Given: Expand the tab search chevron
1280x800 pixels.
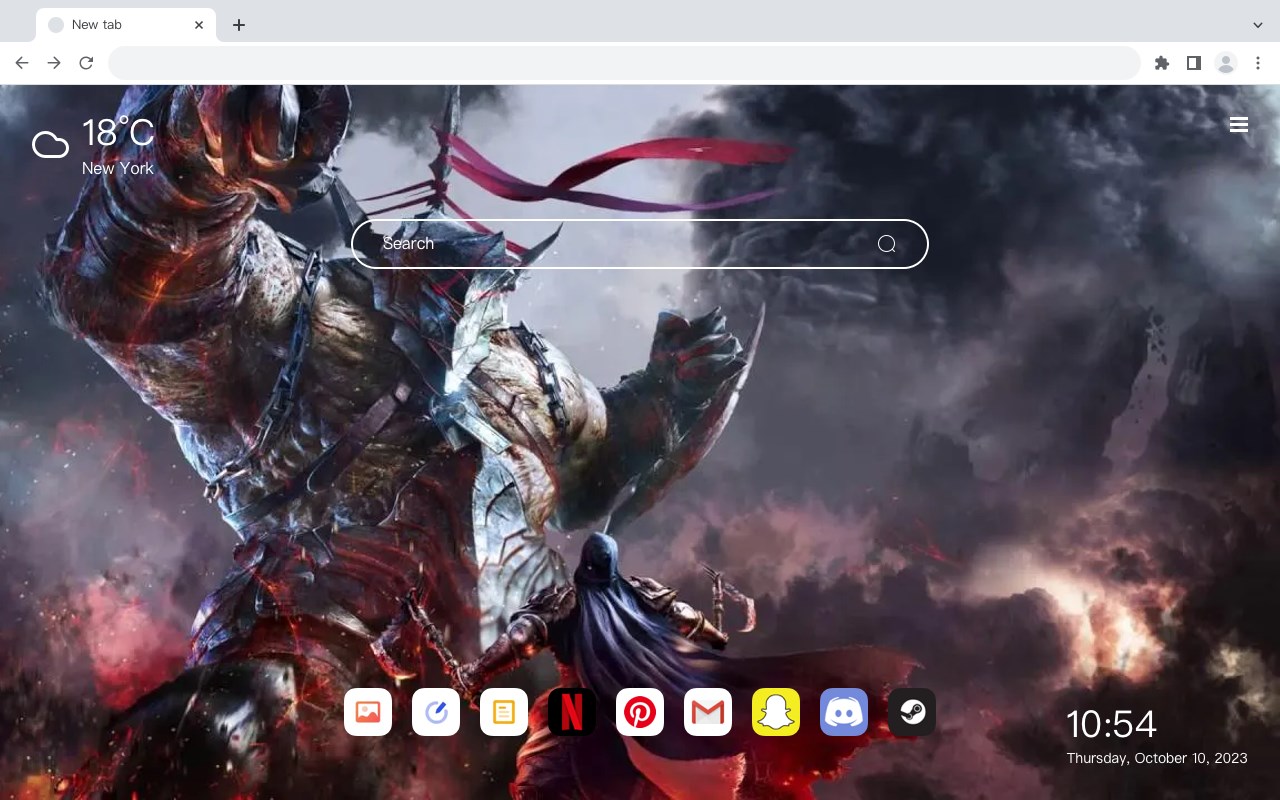Looking at the screenshot, I should click(x=1258, y=25).
